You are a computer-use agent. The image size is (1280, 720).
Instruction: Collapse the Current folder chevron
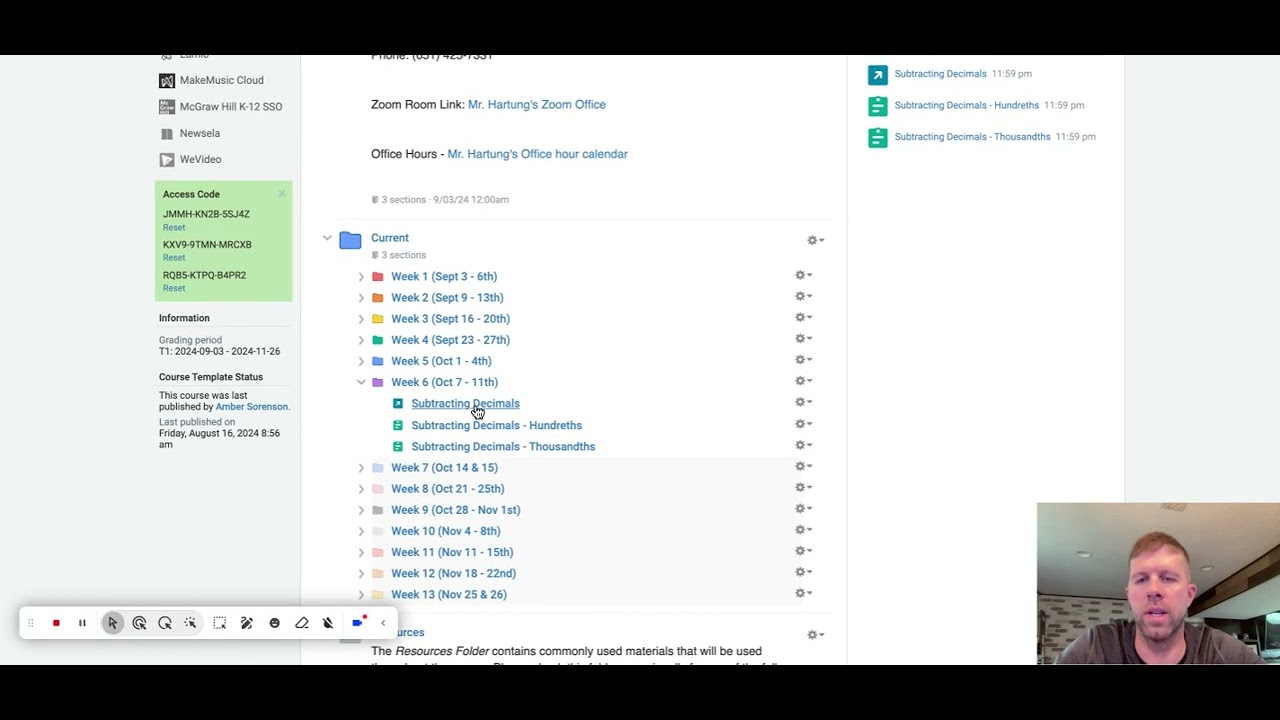[327, 238]
